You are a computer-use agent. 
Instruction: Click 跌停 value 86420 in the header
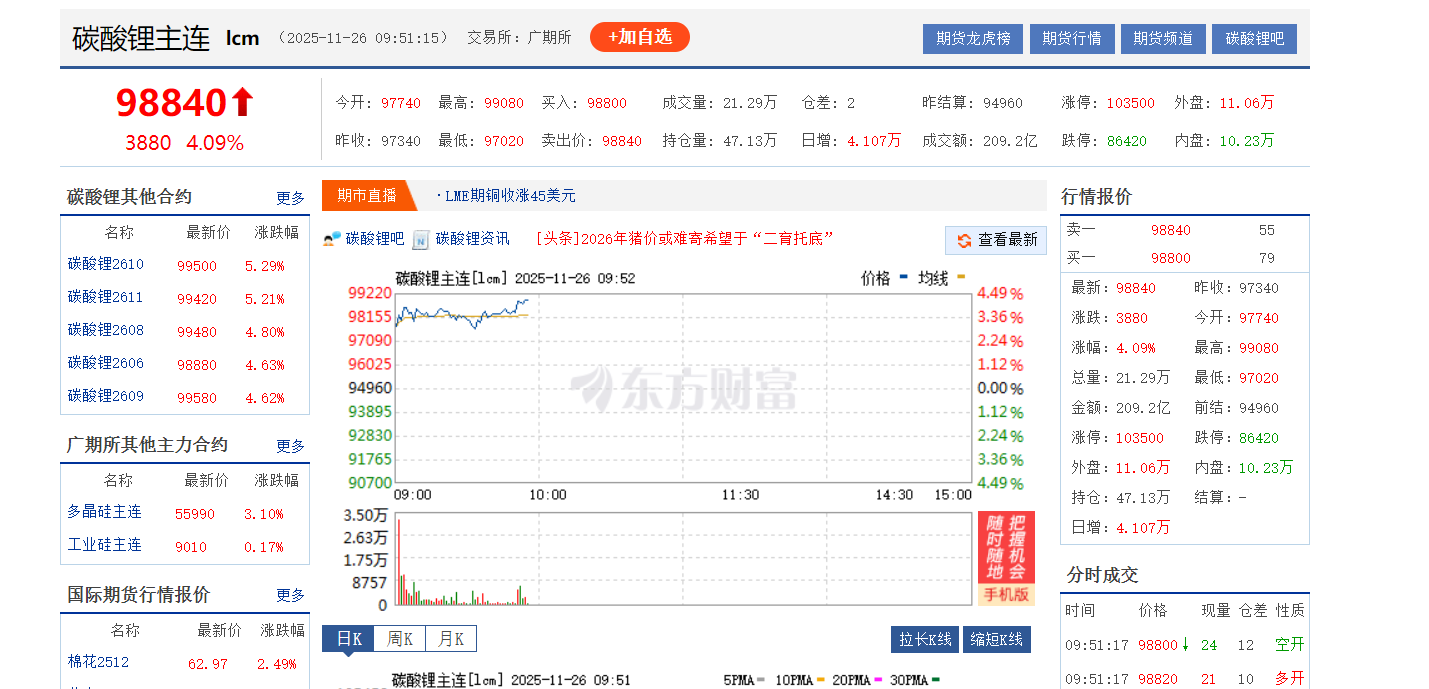pos(1127,141)
